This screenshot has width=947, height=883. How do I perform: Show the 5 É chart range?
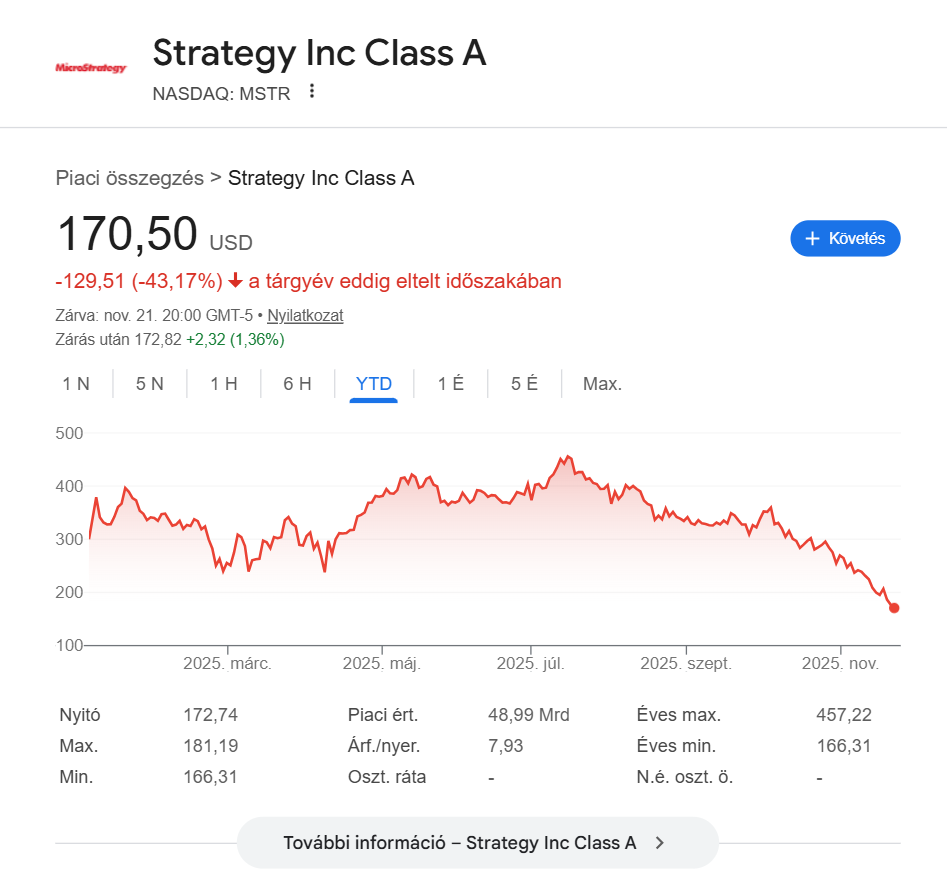(x=525, y=384)
